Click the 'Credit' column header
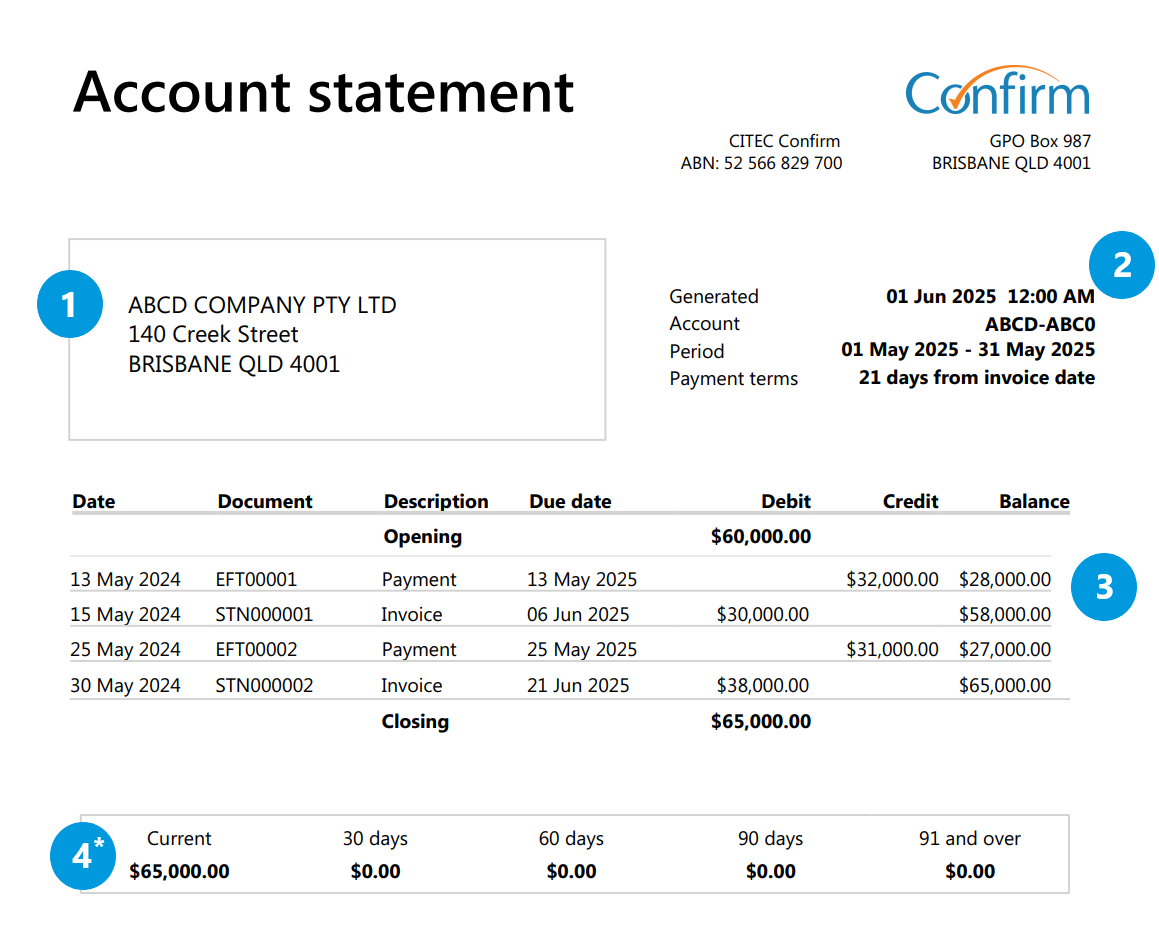Screen dimensions: 1159x952 911,502
